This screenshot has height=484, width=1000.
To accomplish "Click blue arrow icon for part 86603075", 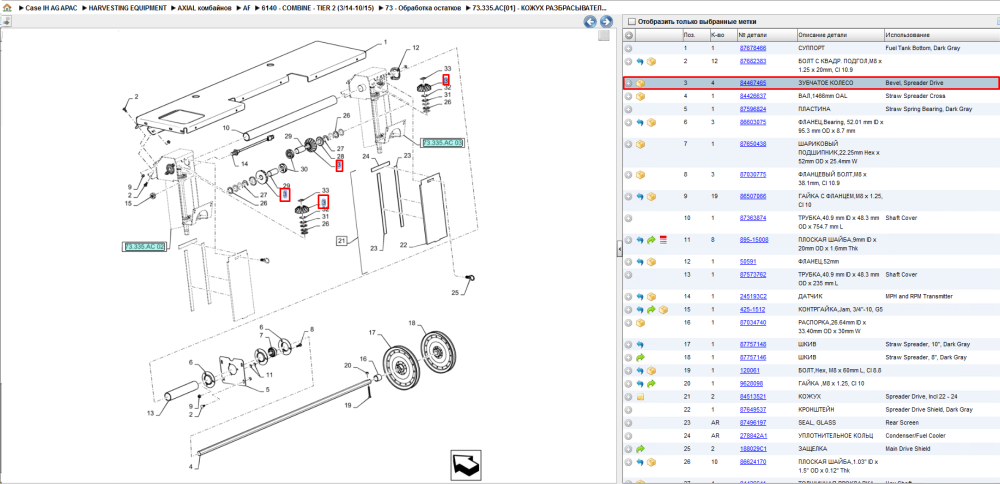I will pos(640,122).
